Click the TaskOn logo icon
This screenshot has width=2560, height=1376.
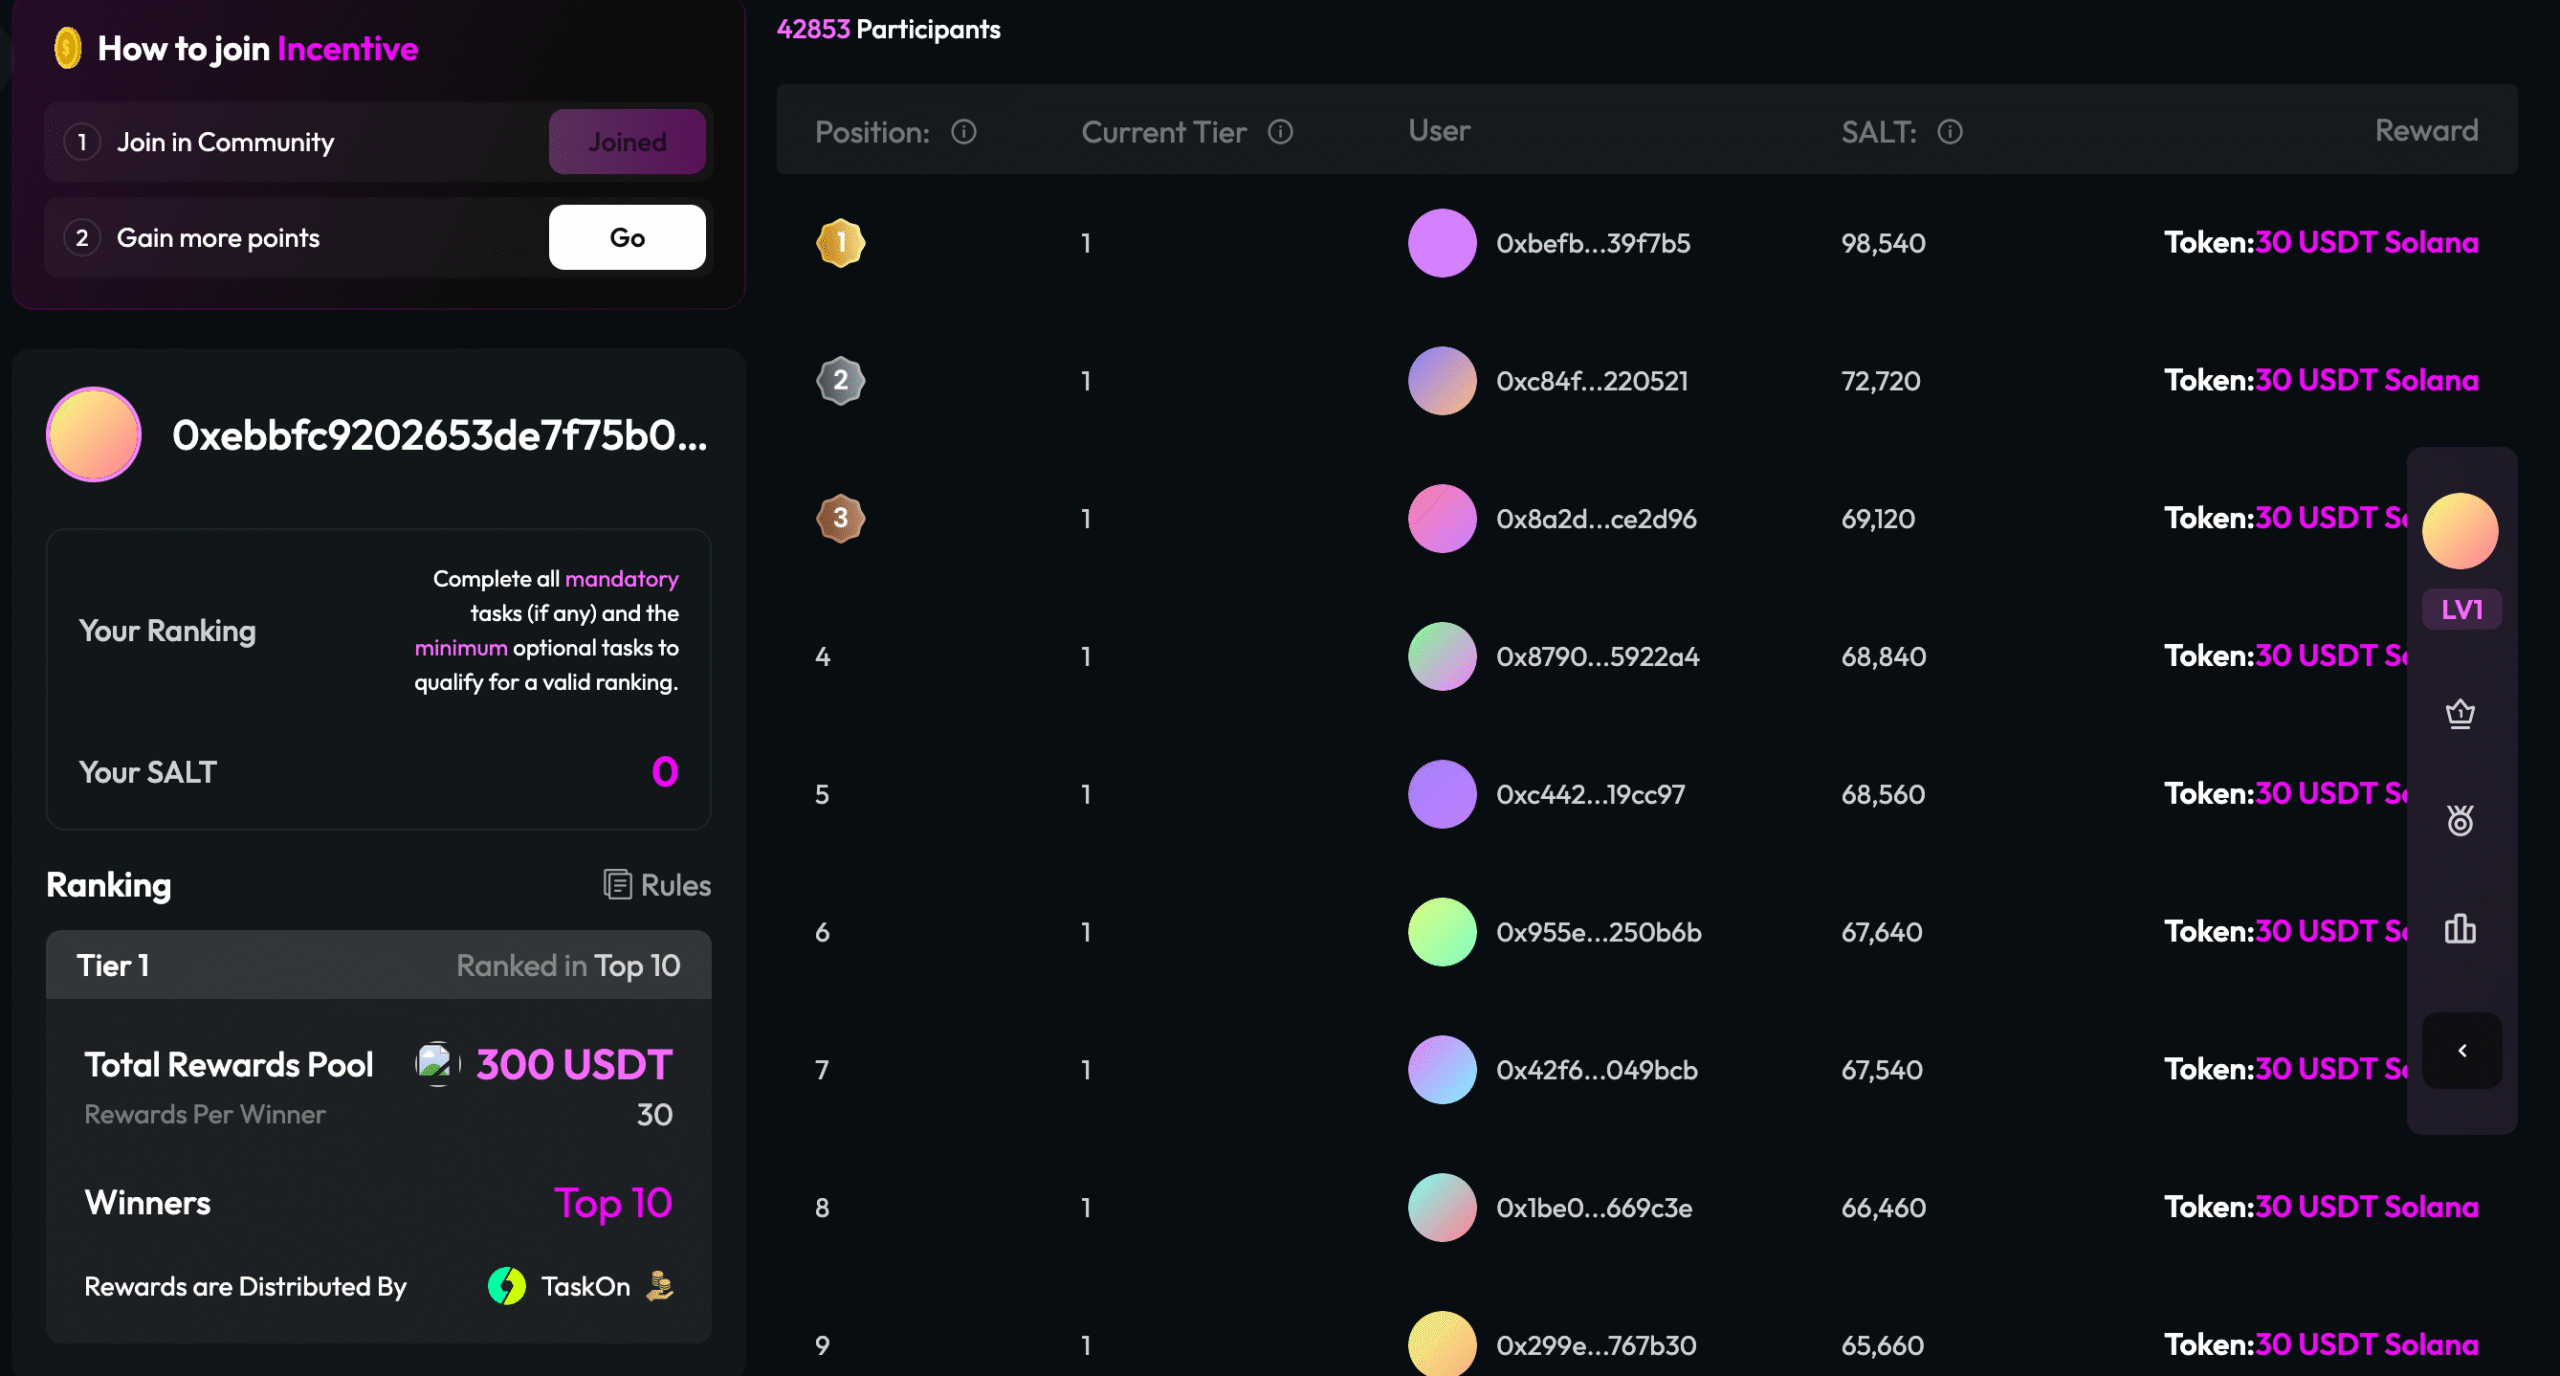coord(507,1286)
